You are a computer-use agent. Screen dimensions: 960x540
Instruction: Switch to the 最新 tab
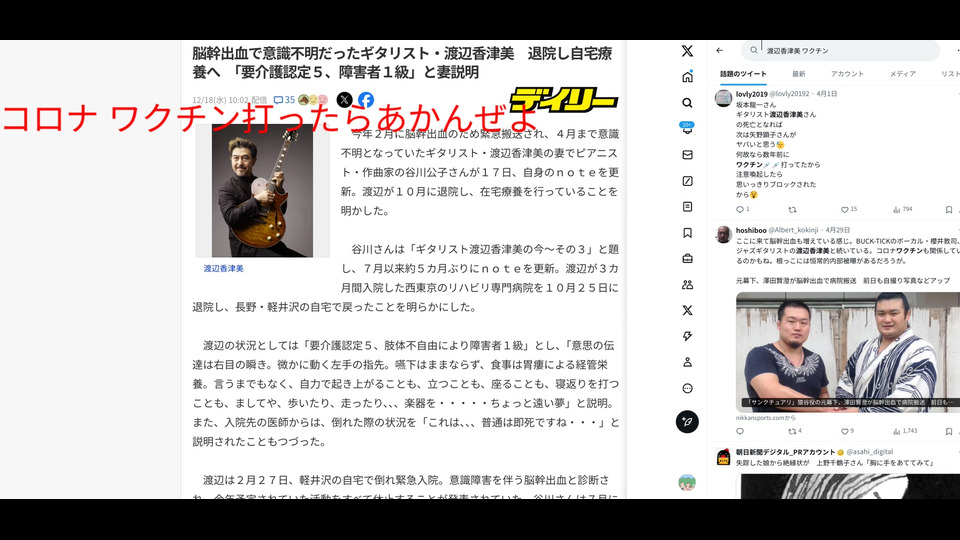pyautogui.click(x=798, y=74)
